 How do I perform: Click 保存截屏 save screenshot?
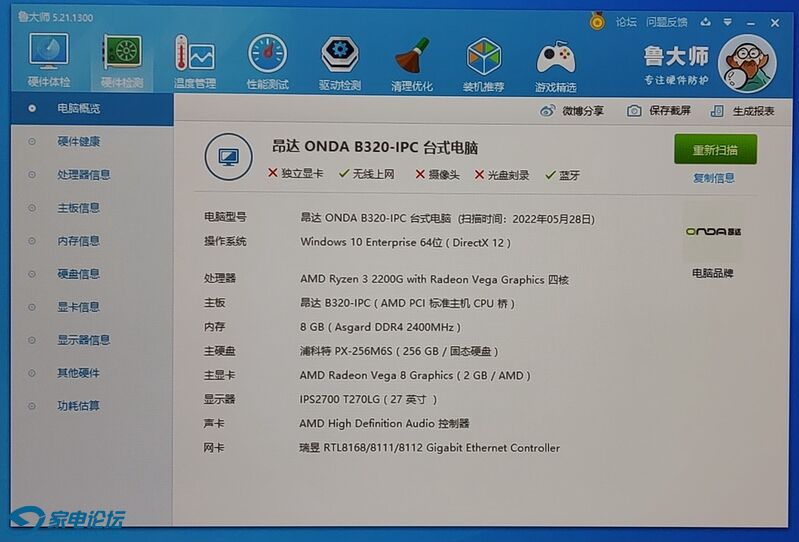click(x=670, y=111)
